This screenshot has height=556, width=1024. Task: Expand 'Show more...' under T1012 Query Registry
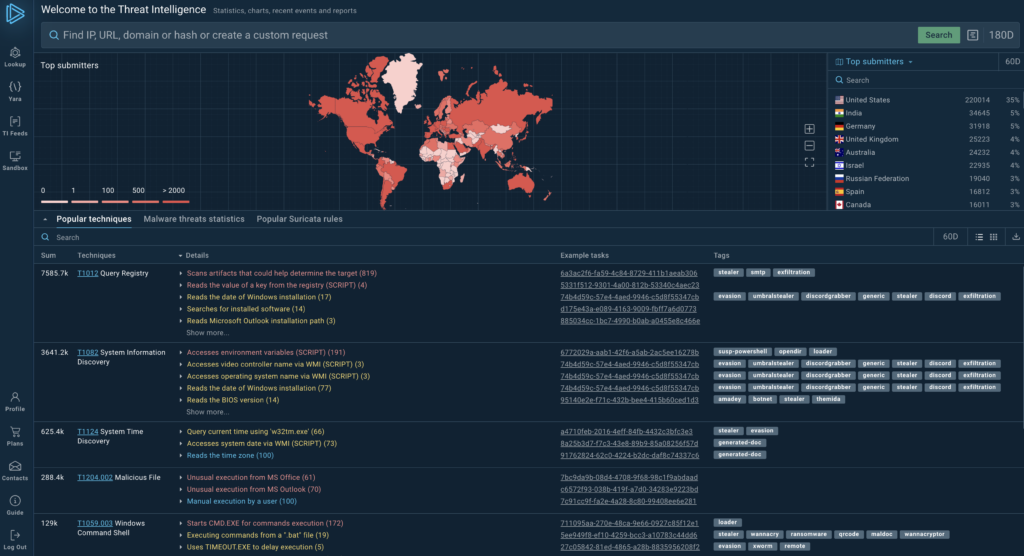207,332
